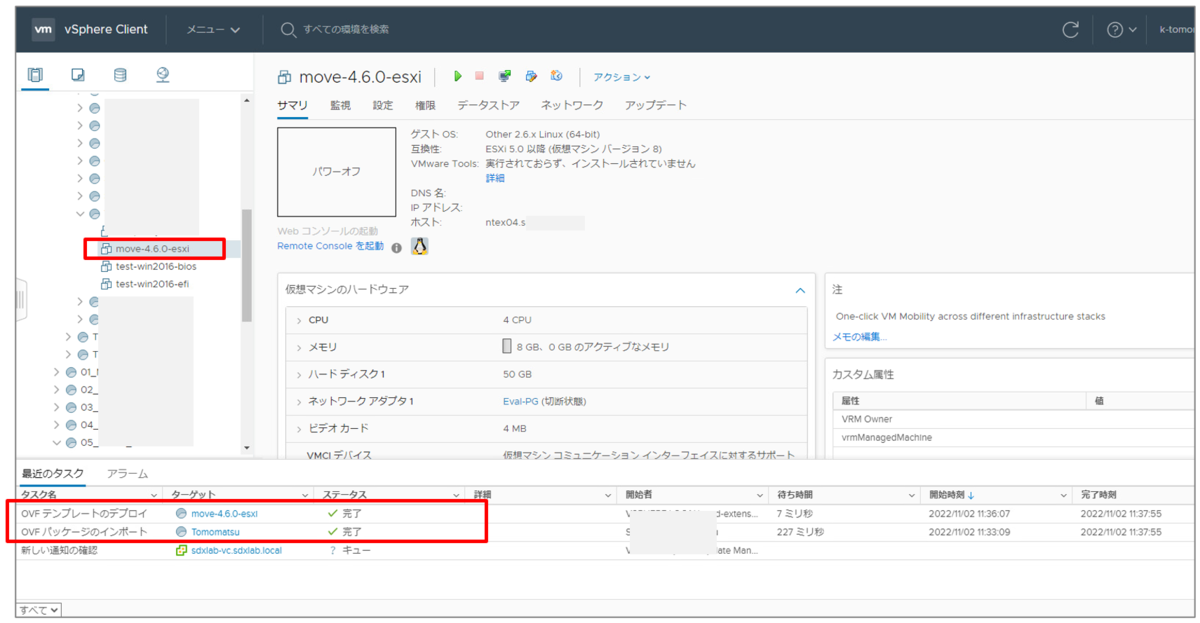Filter the ターゲット column dropdown arrow
The height and width of the screenshot is (623, 1200).
tap(305, 495)
